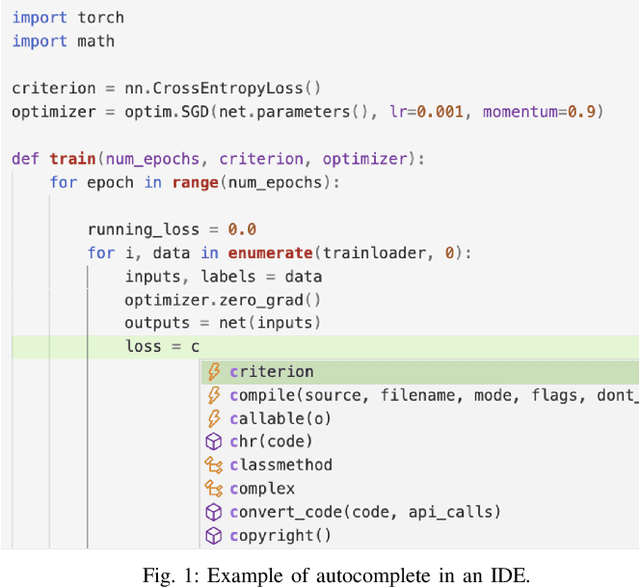Click the "import torch" line
This screenshot has height=588, width=640.
coord(68,18)
